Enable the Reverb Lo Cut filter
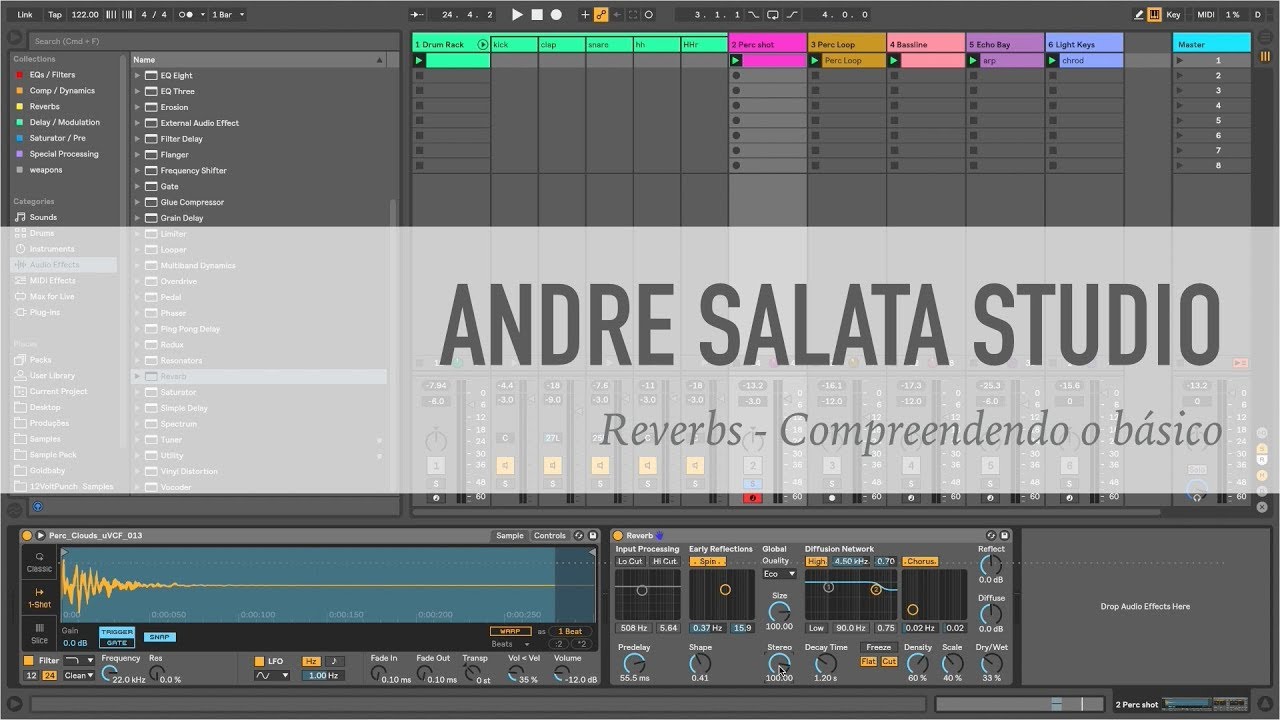This screenshot has height=720, width=1280. pos(630,561)
